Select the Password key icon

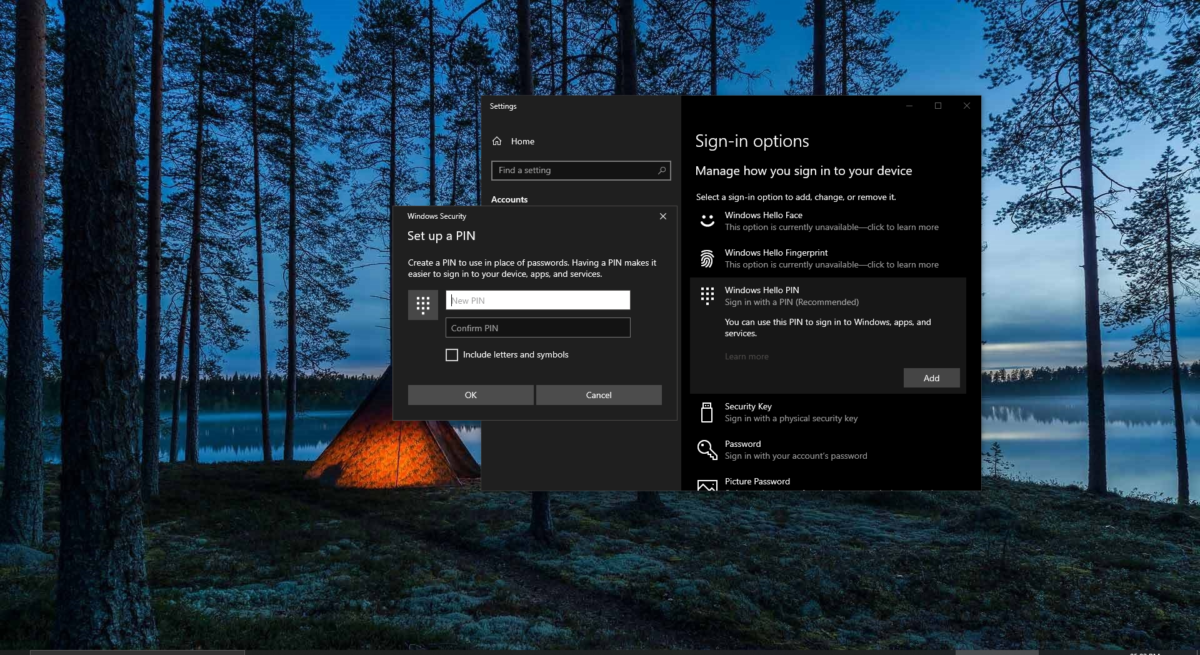[x=708, y=449]
